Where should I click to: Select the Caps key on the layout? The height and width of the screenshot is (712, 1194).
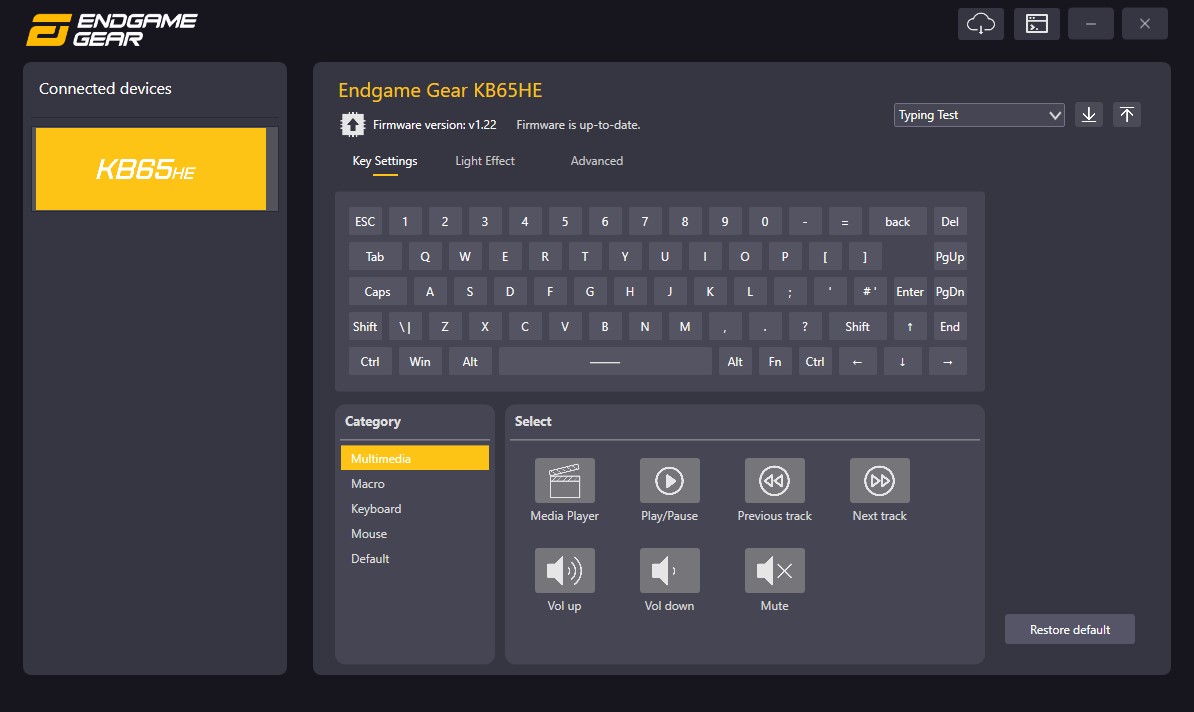point(377,292)
